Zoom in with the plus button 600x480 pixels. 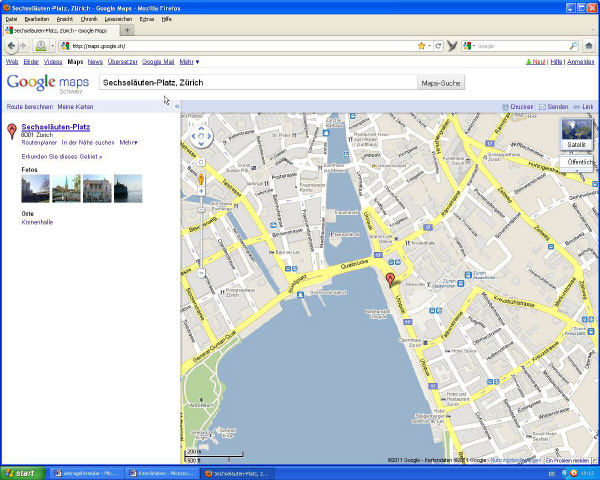click(x=201, y=191)
